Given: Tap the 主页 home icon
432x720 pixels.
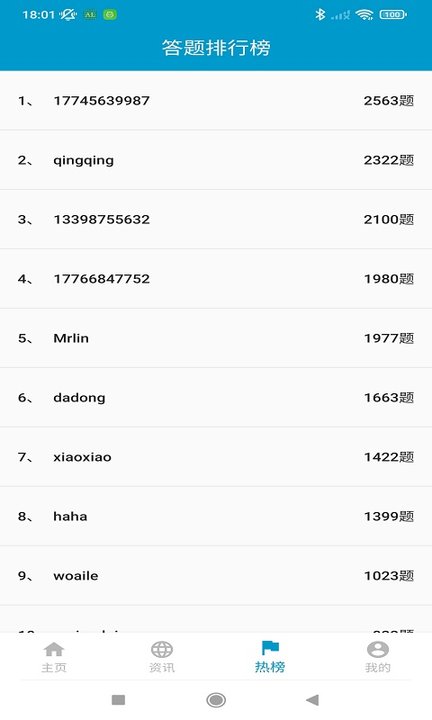Looking at the screenshot, I should coord(54,649).
